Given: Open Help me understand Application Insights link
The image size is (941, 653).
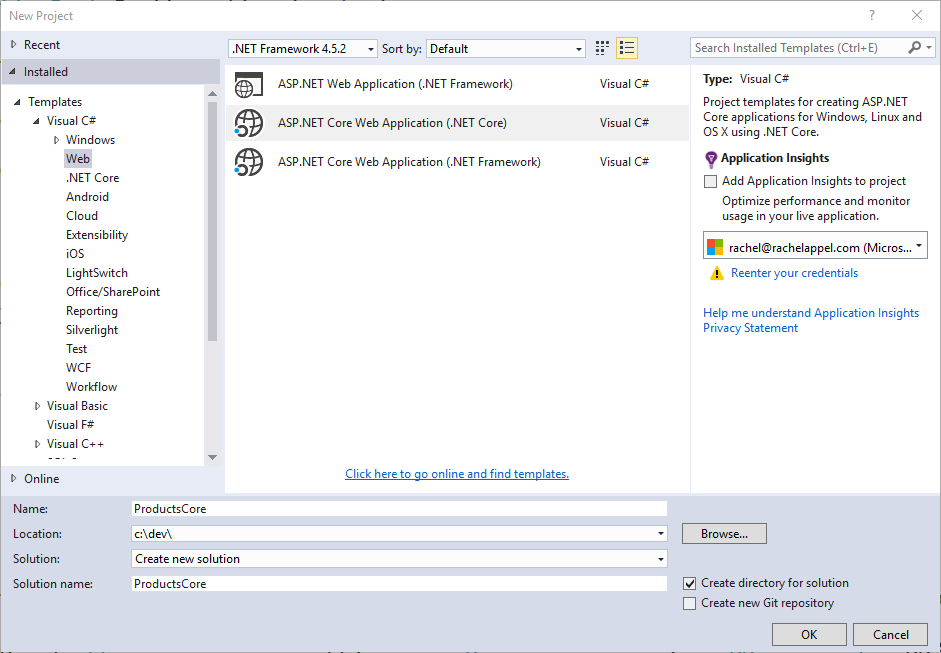Looking at the screenshot, I should coord(811,313).
